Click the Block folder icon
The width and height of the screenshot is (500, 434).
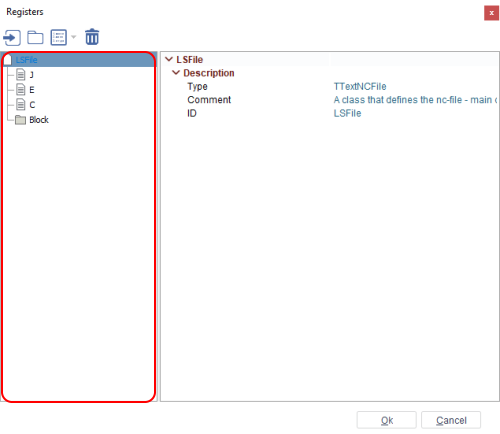20,120
